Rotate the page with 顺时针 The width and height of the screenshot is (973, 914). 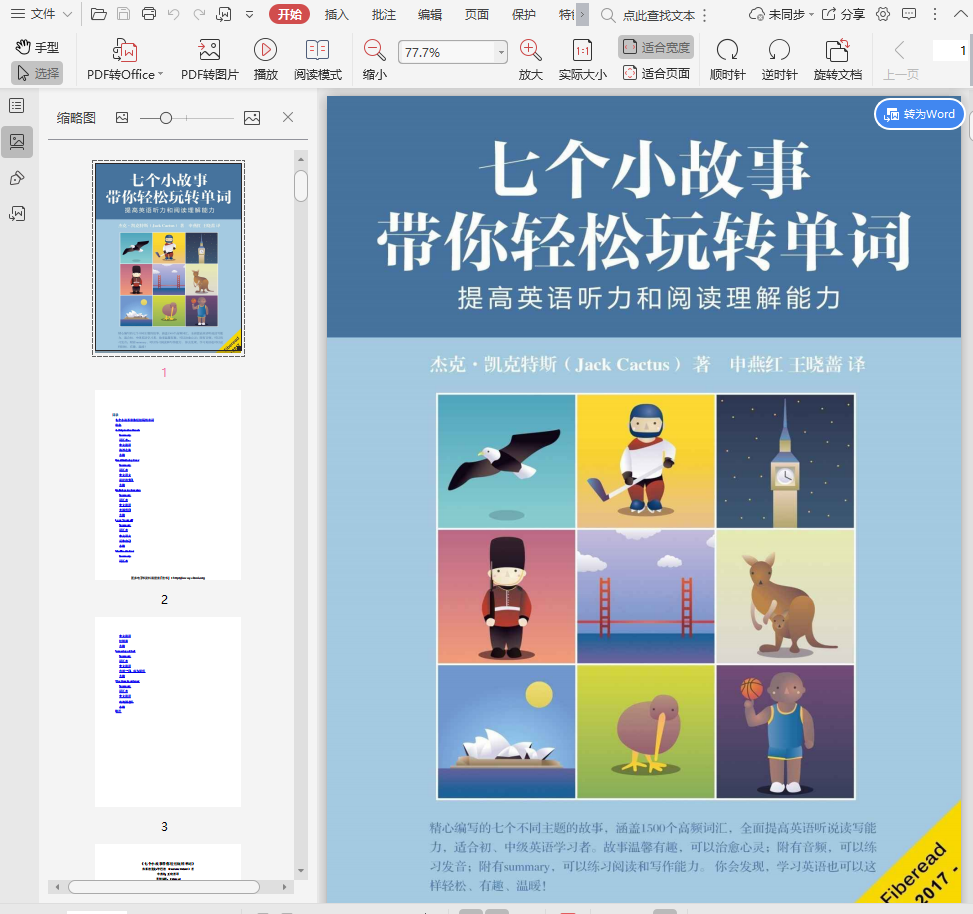point(727,51)
